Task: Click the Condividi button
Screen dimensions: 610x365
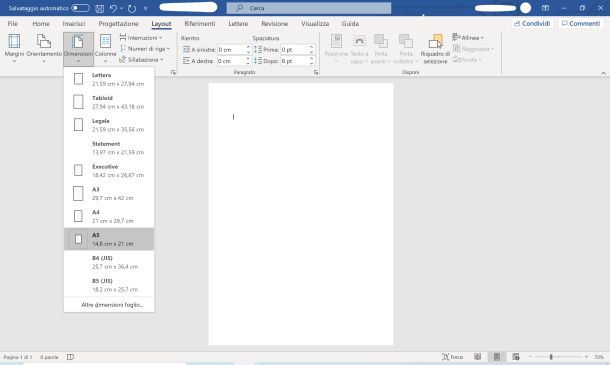Action: [x=532, y=24]
